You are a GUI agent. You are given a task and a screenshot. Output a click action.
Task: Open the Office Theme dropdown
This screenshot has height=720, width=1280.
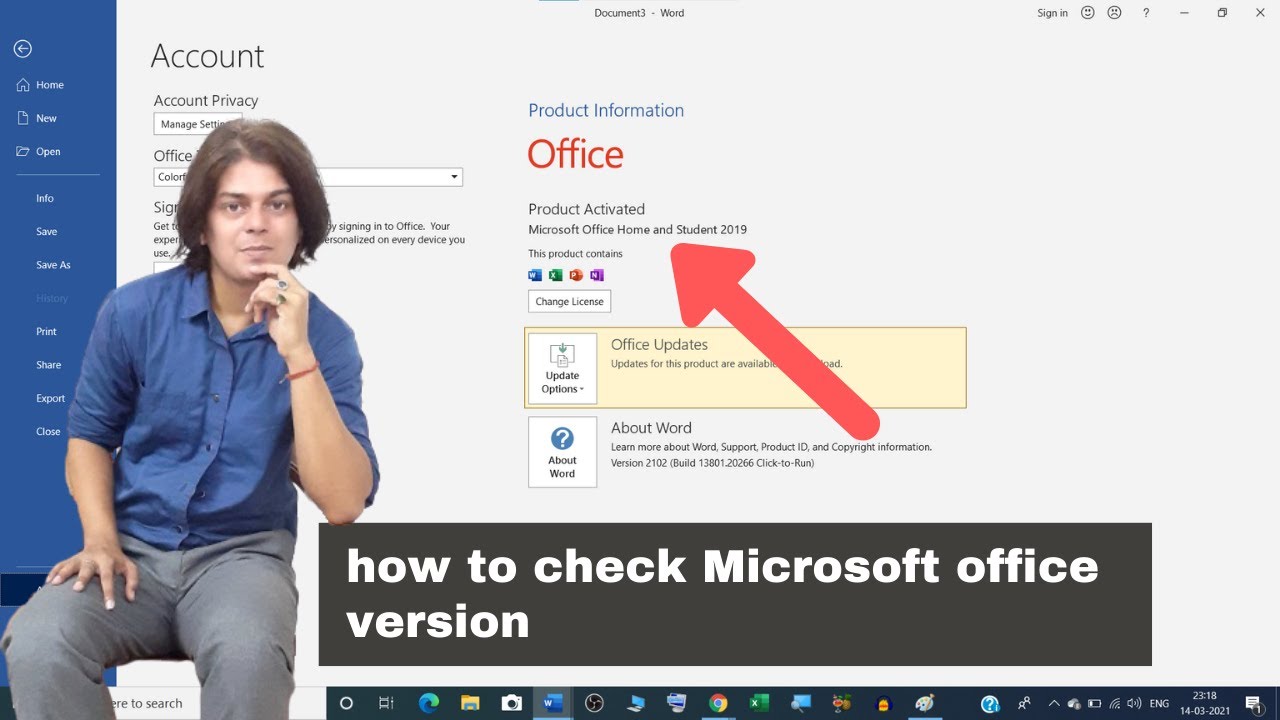[x=308, y=177]
